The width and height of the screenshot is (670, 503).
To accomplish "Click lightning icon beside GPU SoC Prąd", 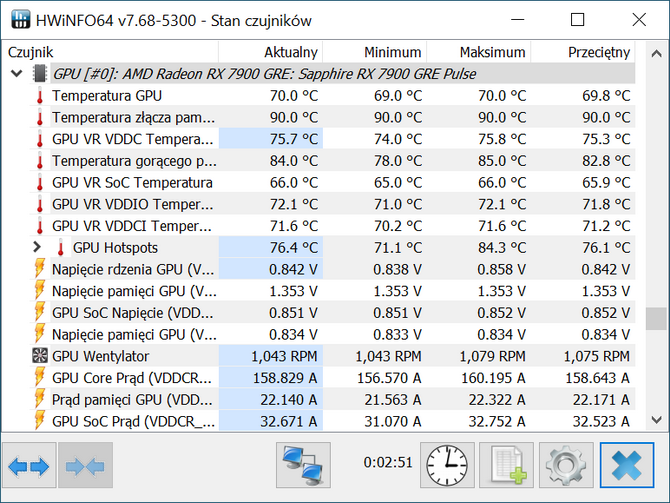I will tap(39, 421).
